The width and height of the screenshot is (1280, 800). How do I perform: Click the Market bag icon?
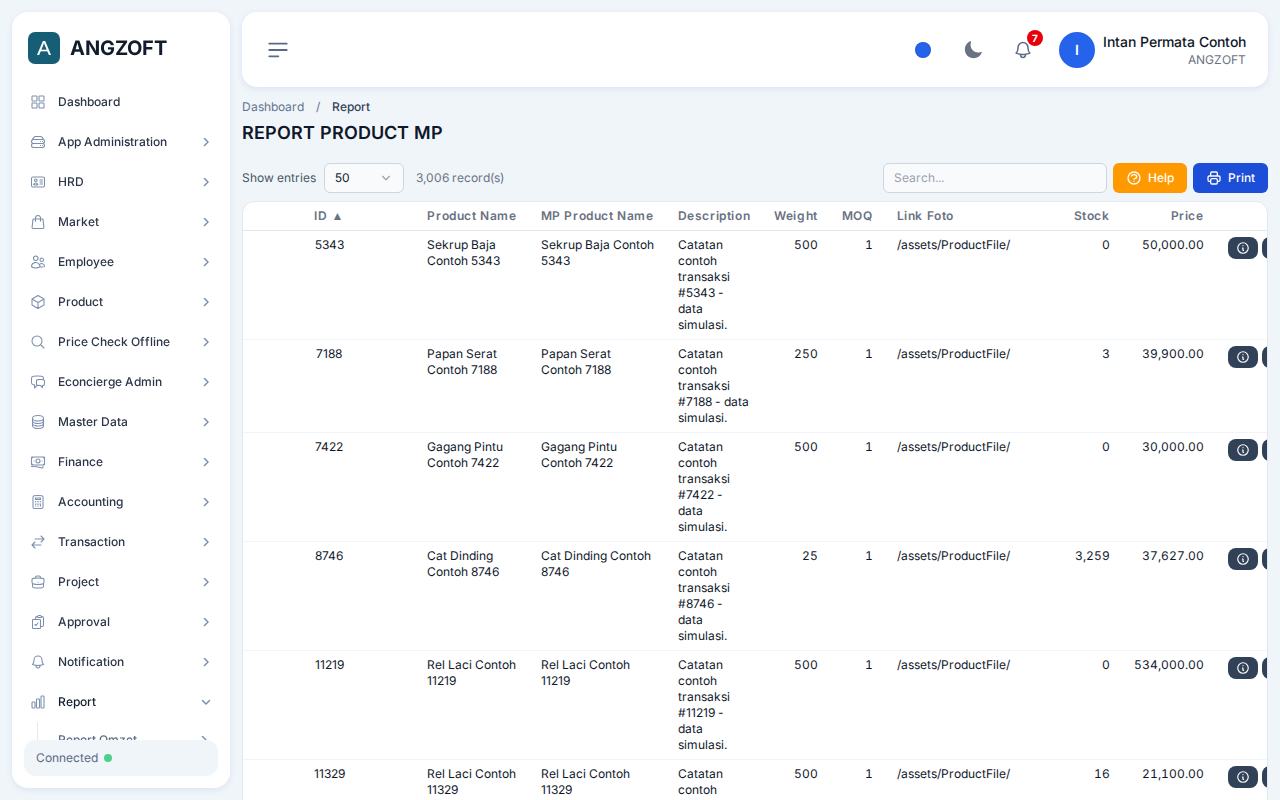coord(38,222)
